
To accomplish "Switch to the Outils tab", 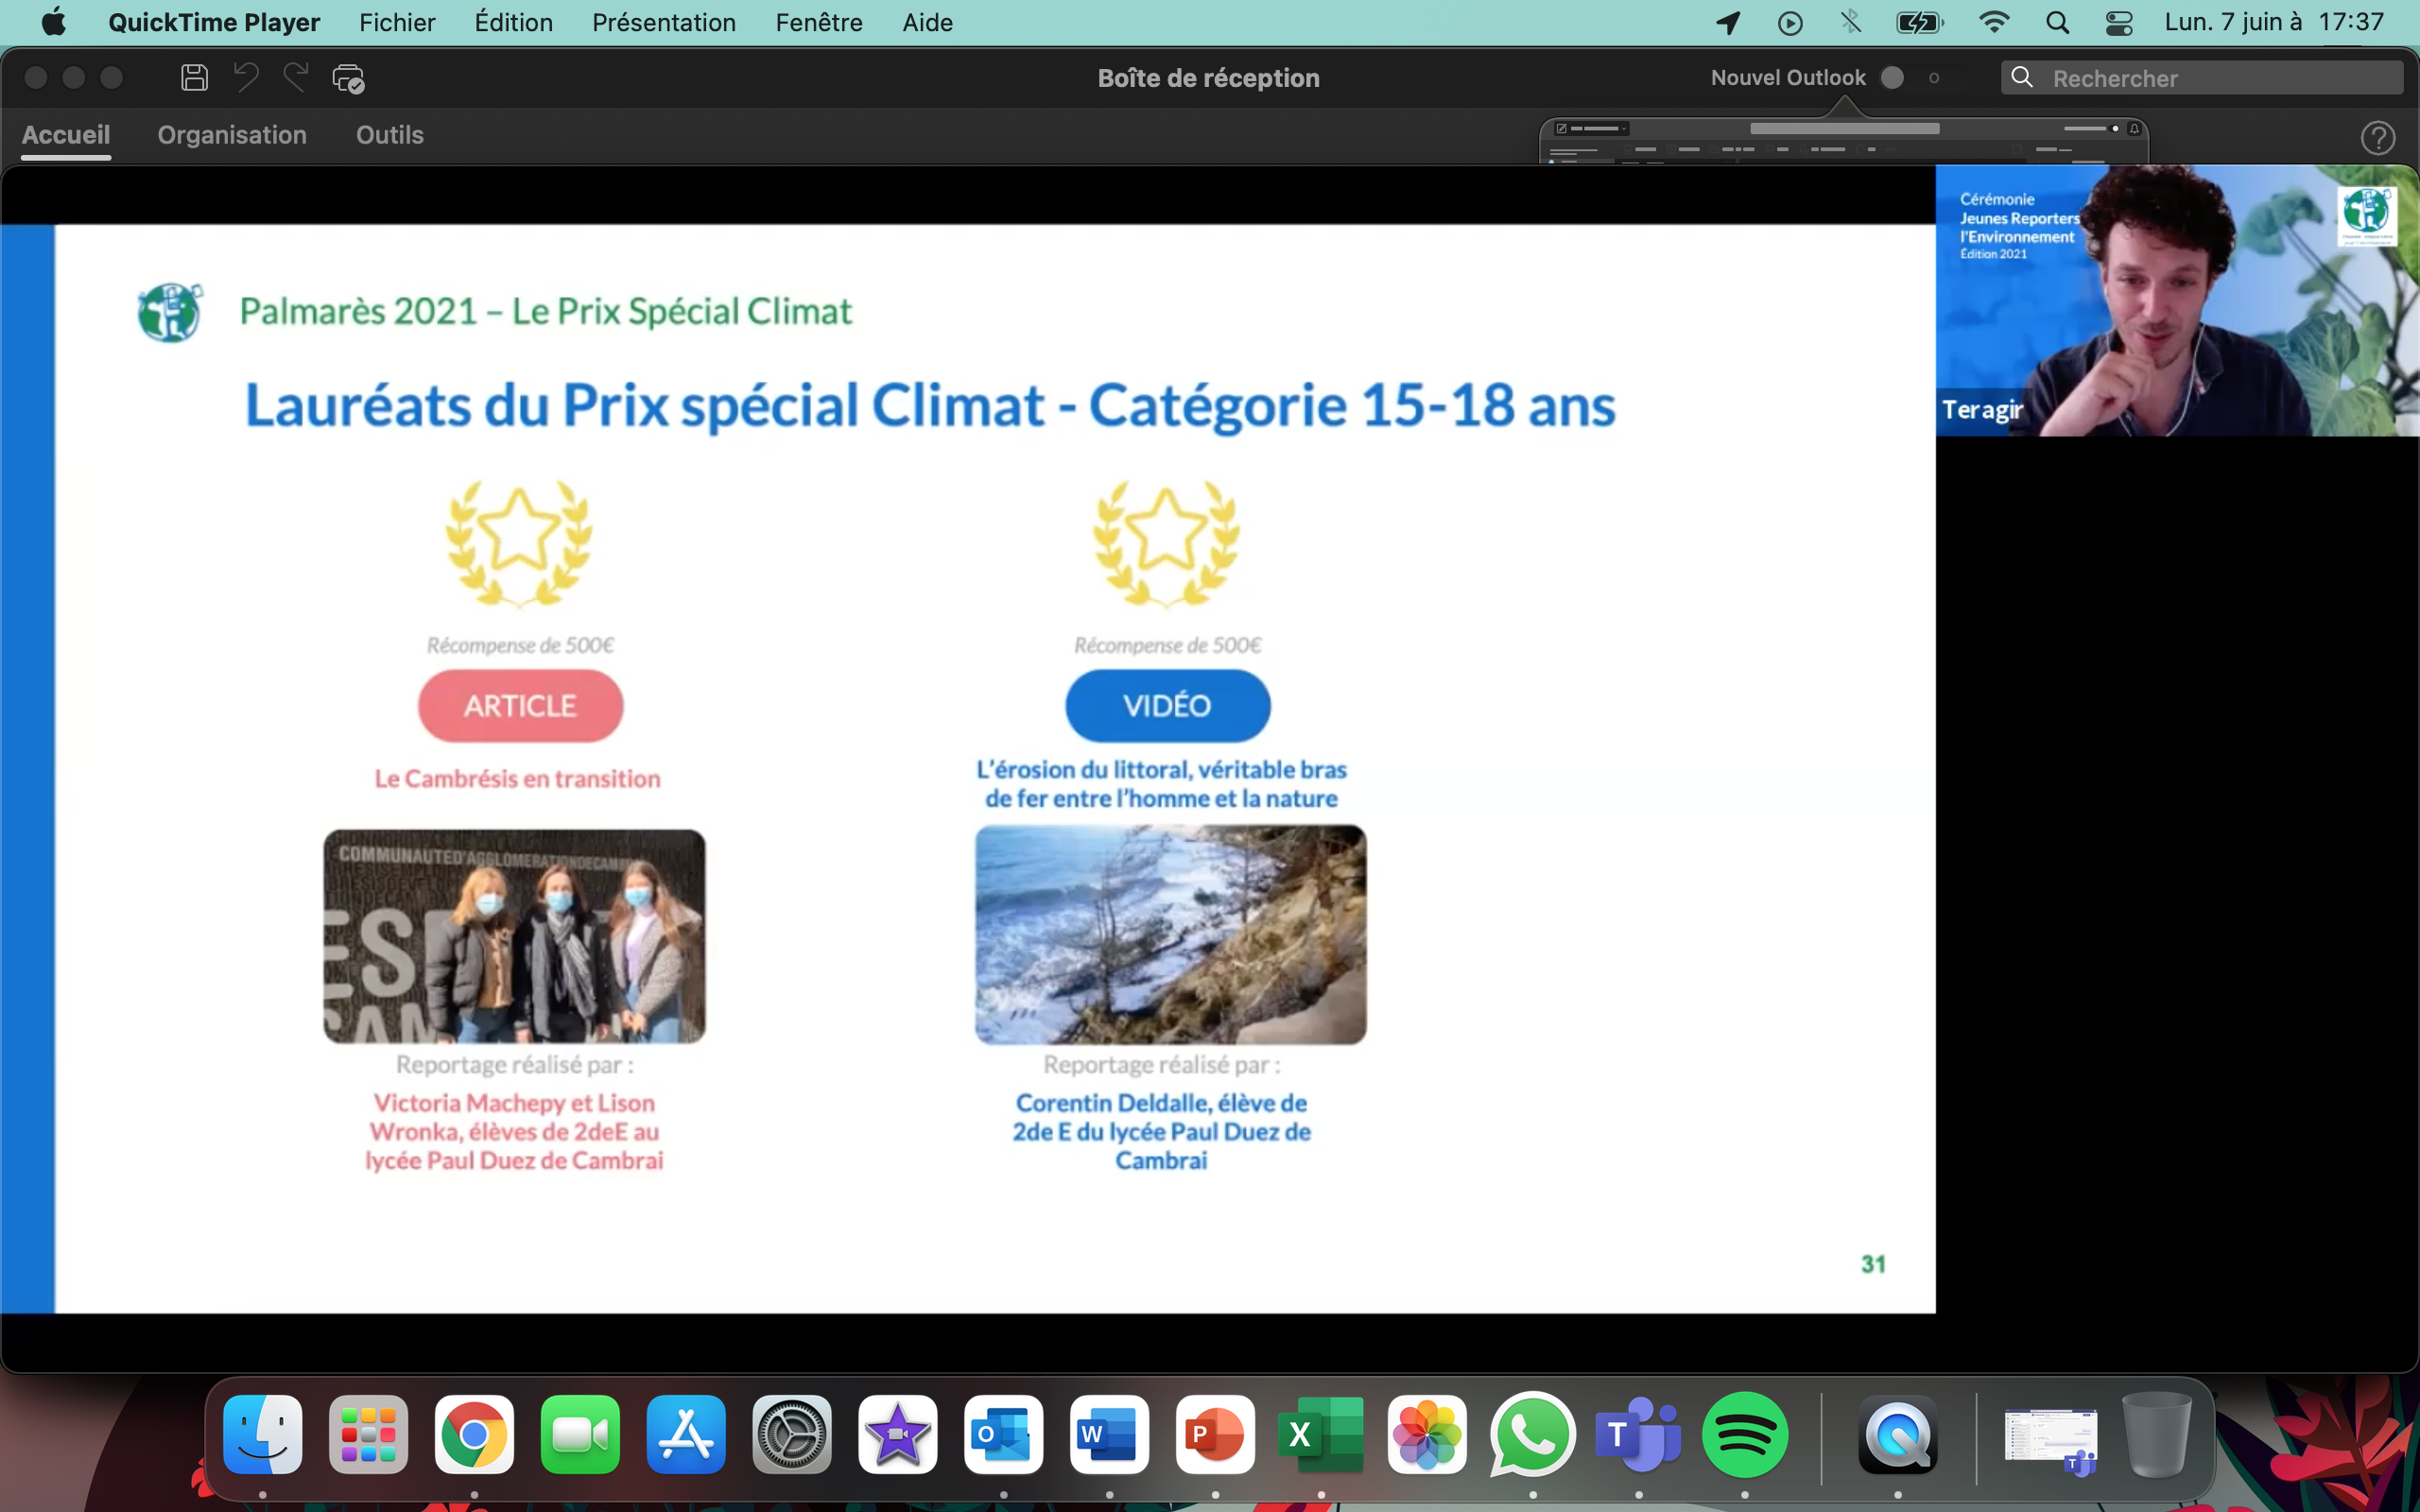I will click(390, 135).
